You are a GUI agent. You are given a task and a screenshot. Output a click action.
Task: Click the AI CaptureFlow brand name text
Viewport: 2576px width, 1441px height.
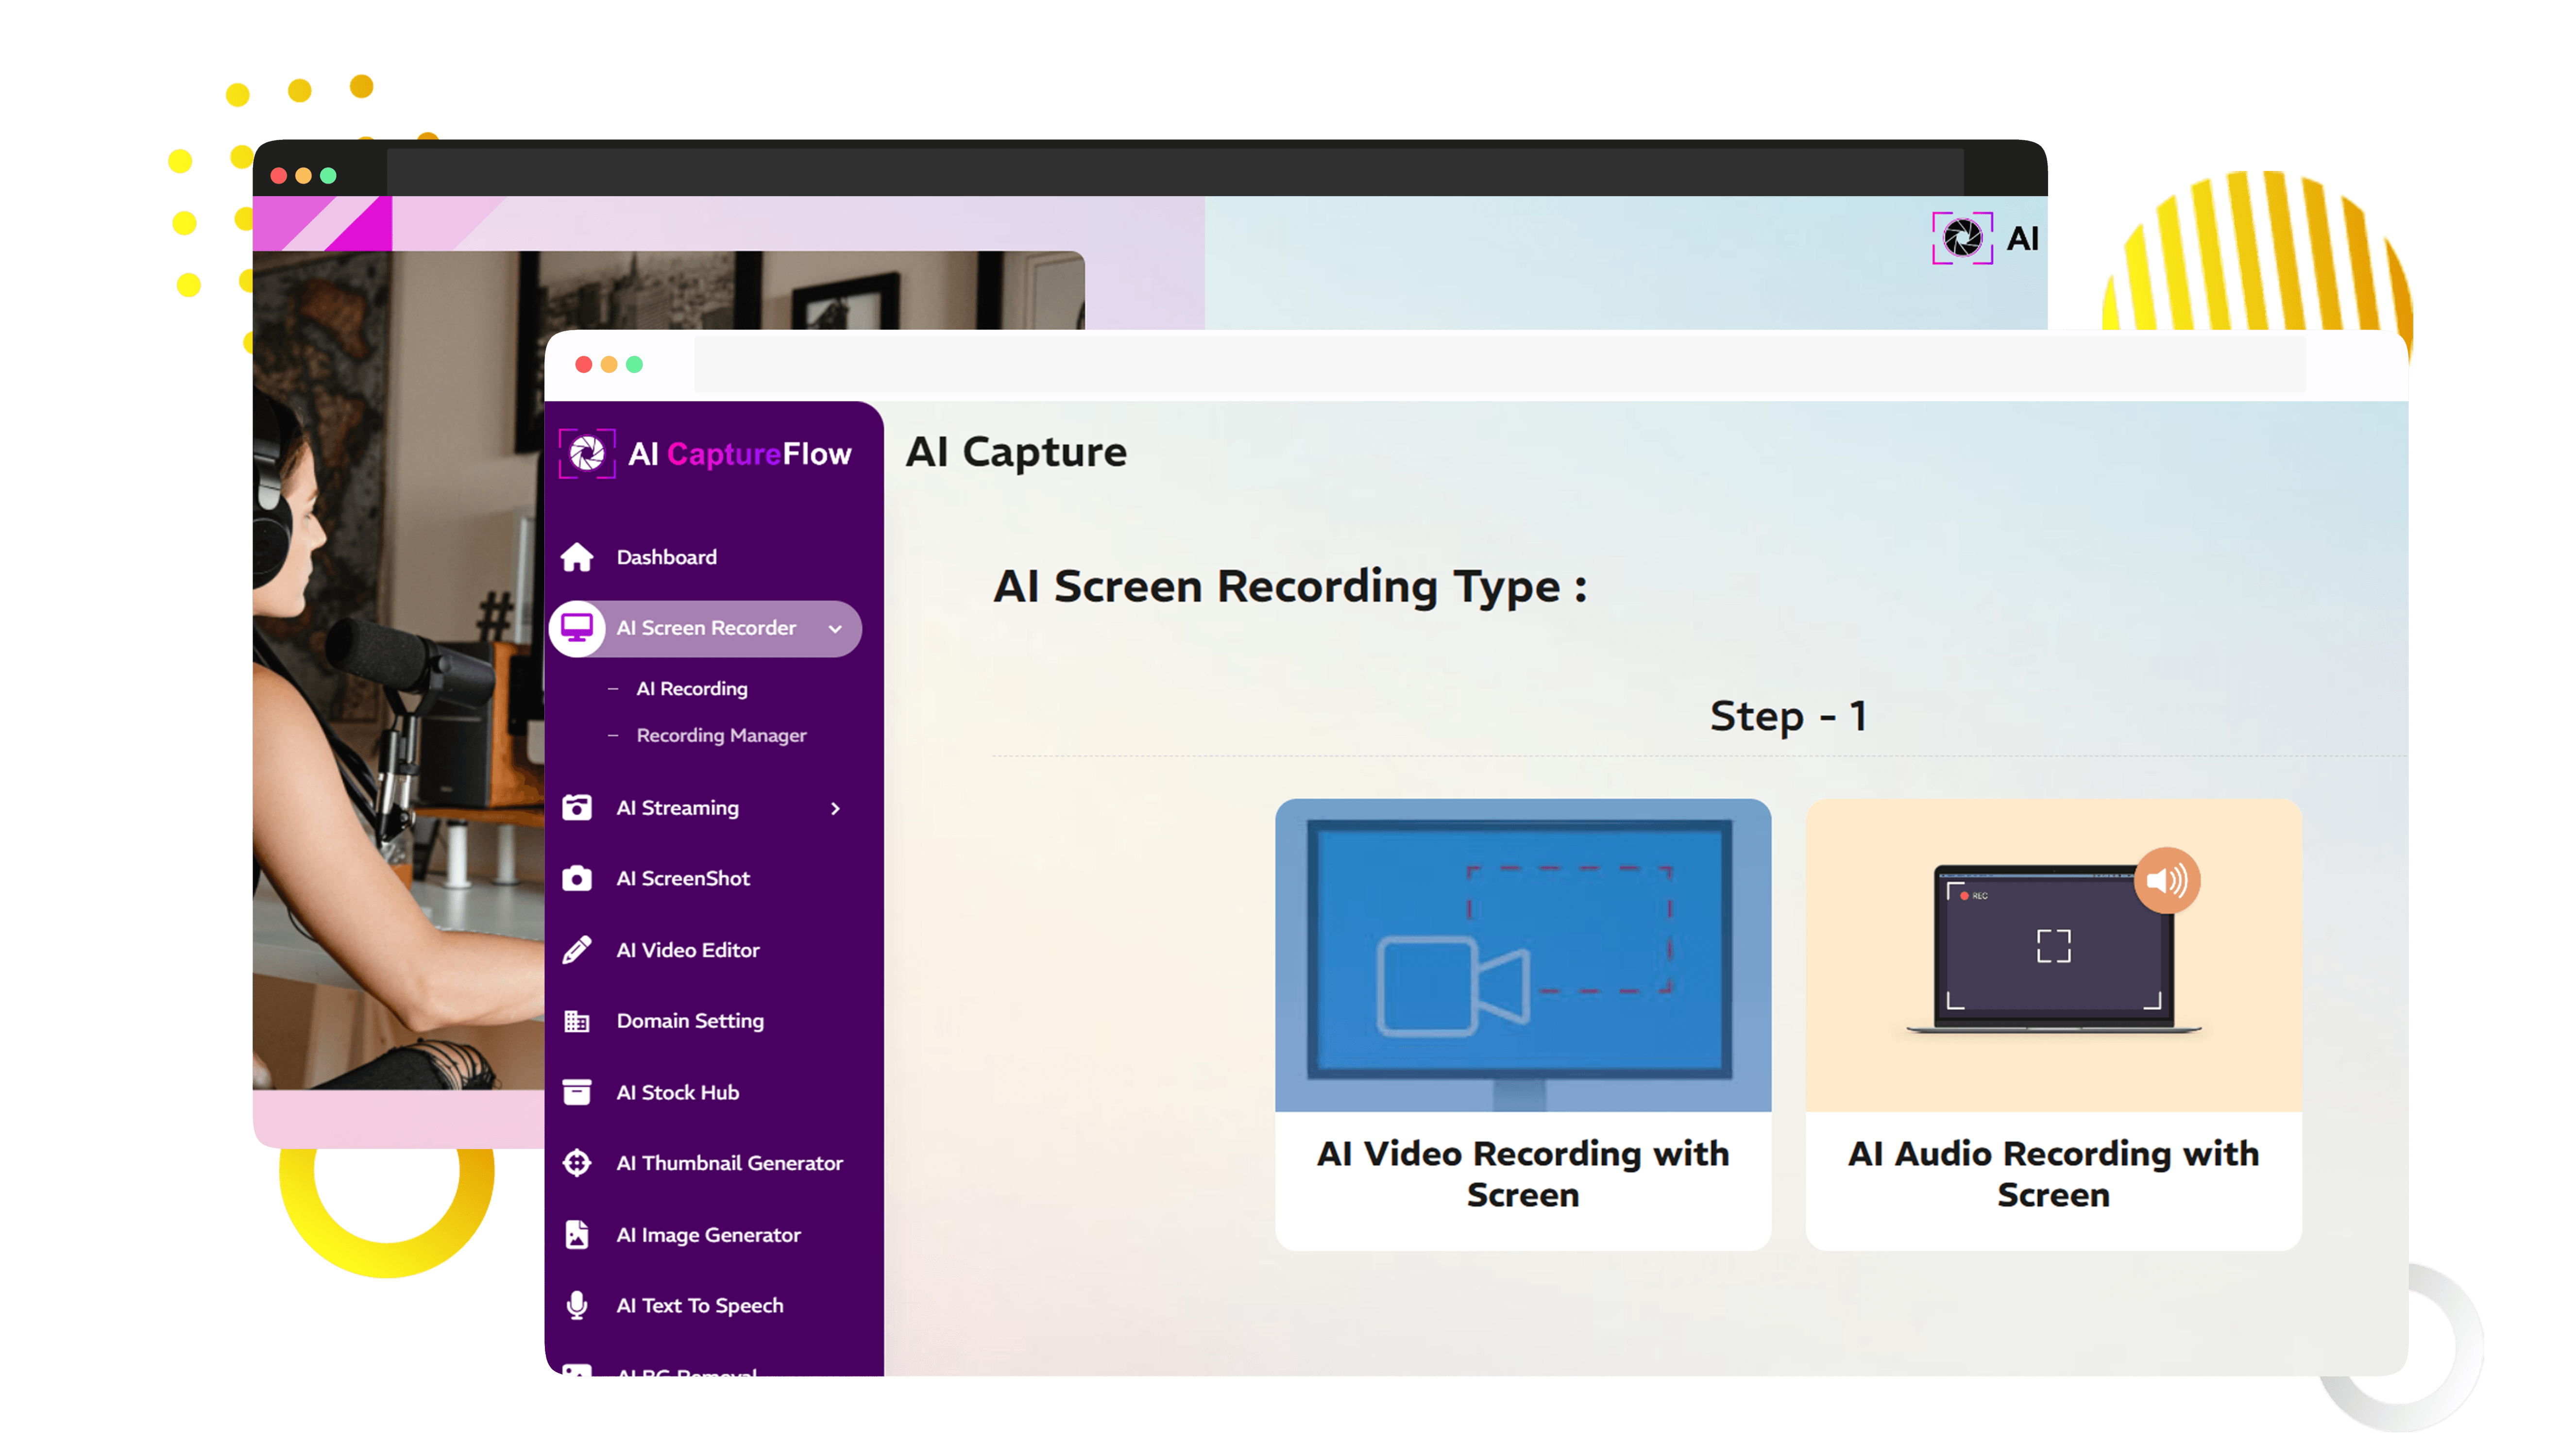coord(739,454)
